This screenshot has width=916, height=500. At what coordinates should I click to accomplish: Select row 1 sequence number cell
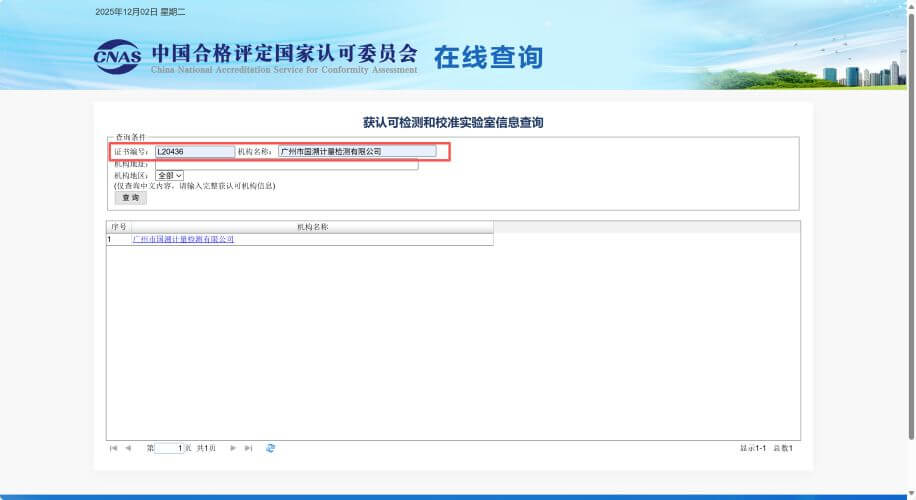point(118,240)
